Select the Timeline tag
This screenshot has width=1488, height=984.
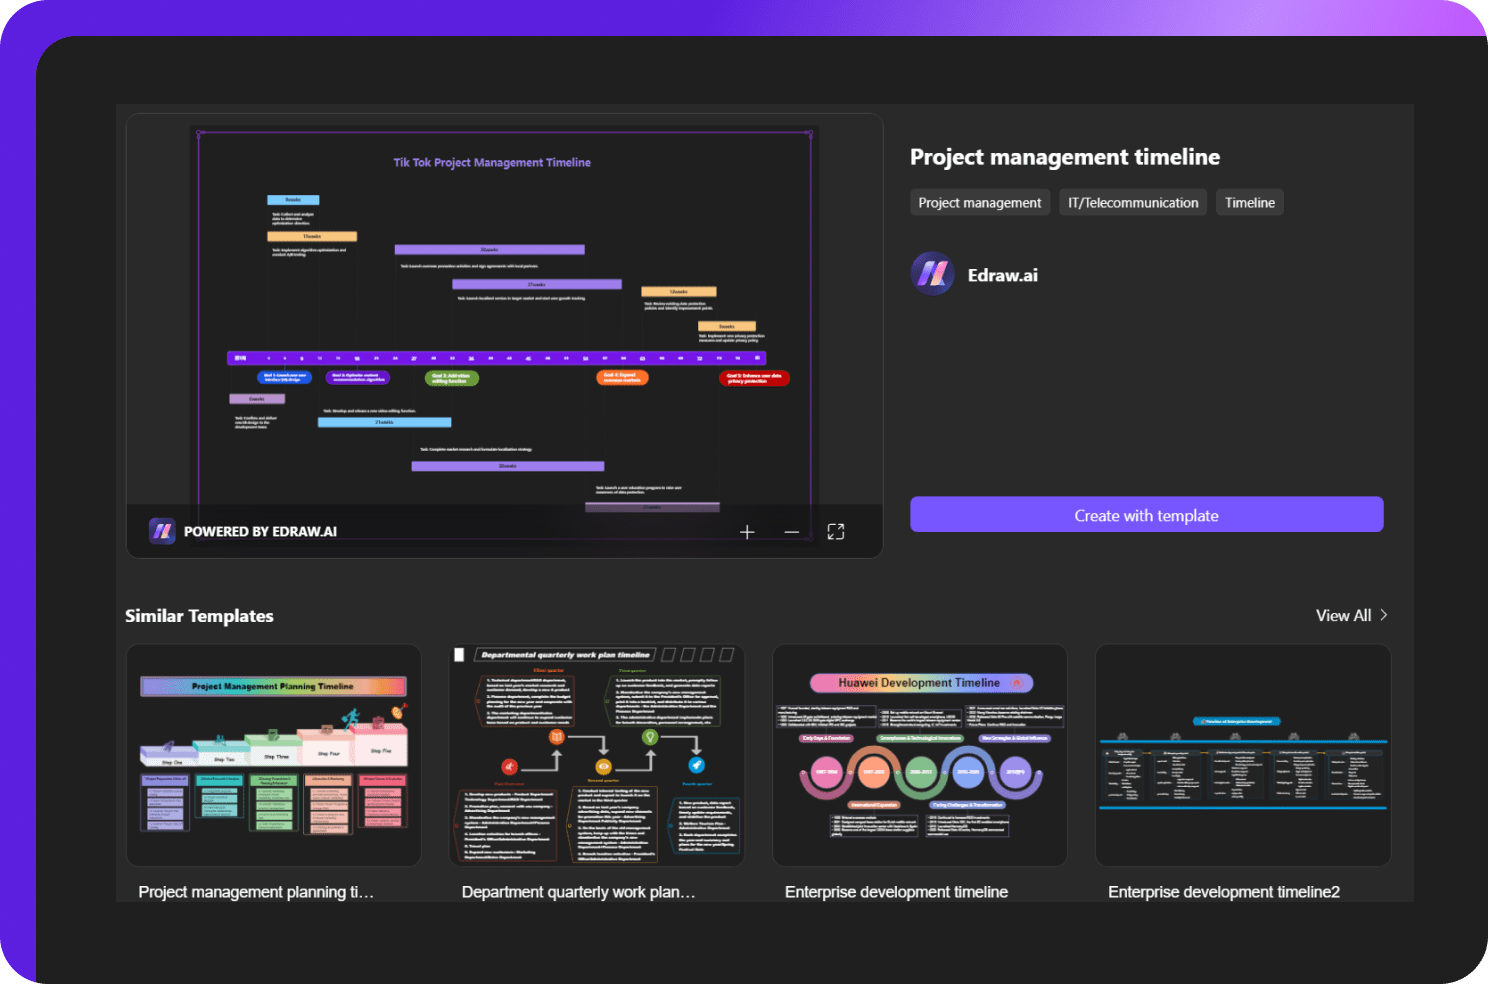(x=1250, y=203)
